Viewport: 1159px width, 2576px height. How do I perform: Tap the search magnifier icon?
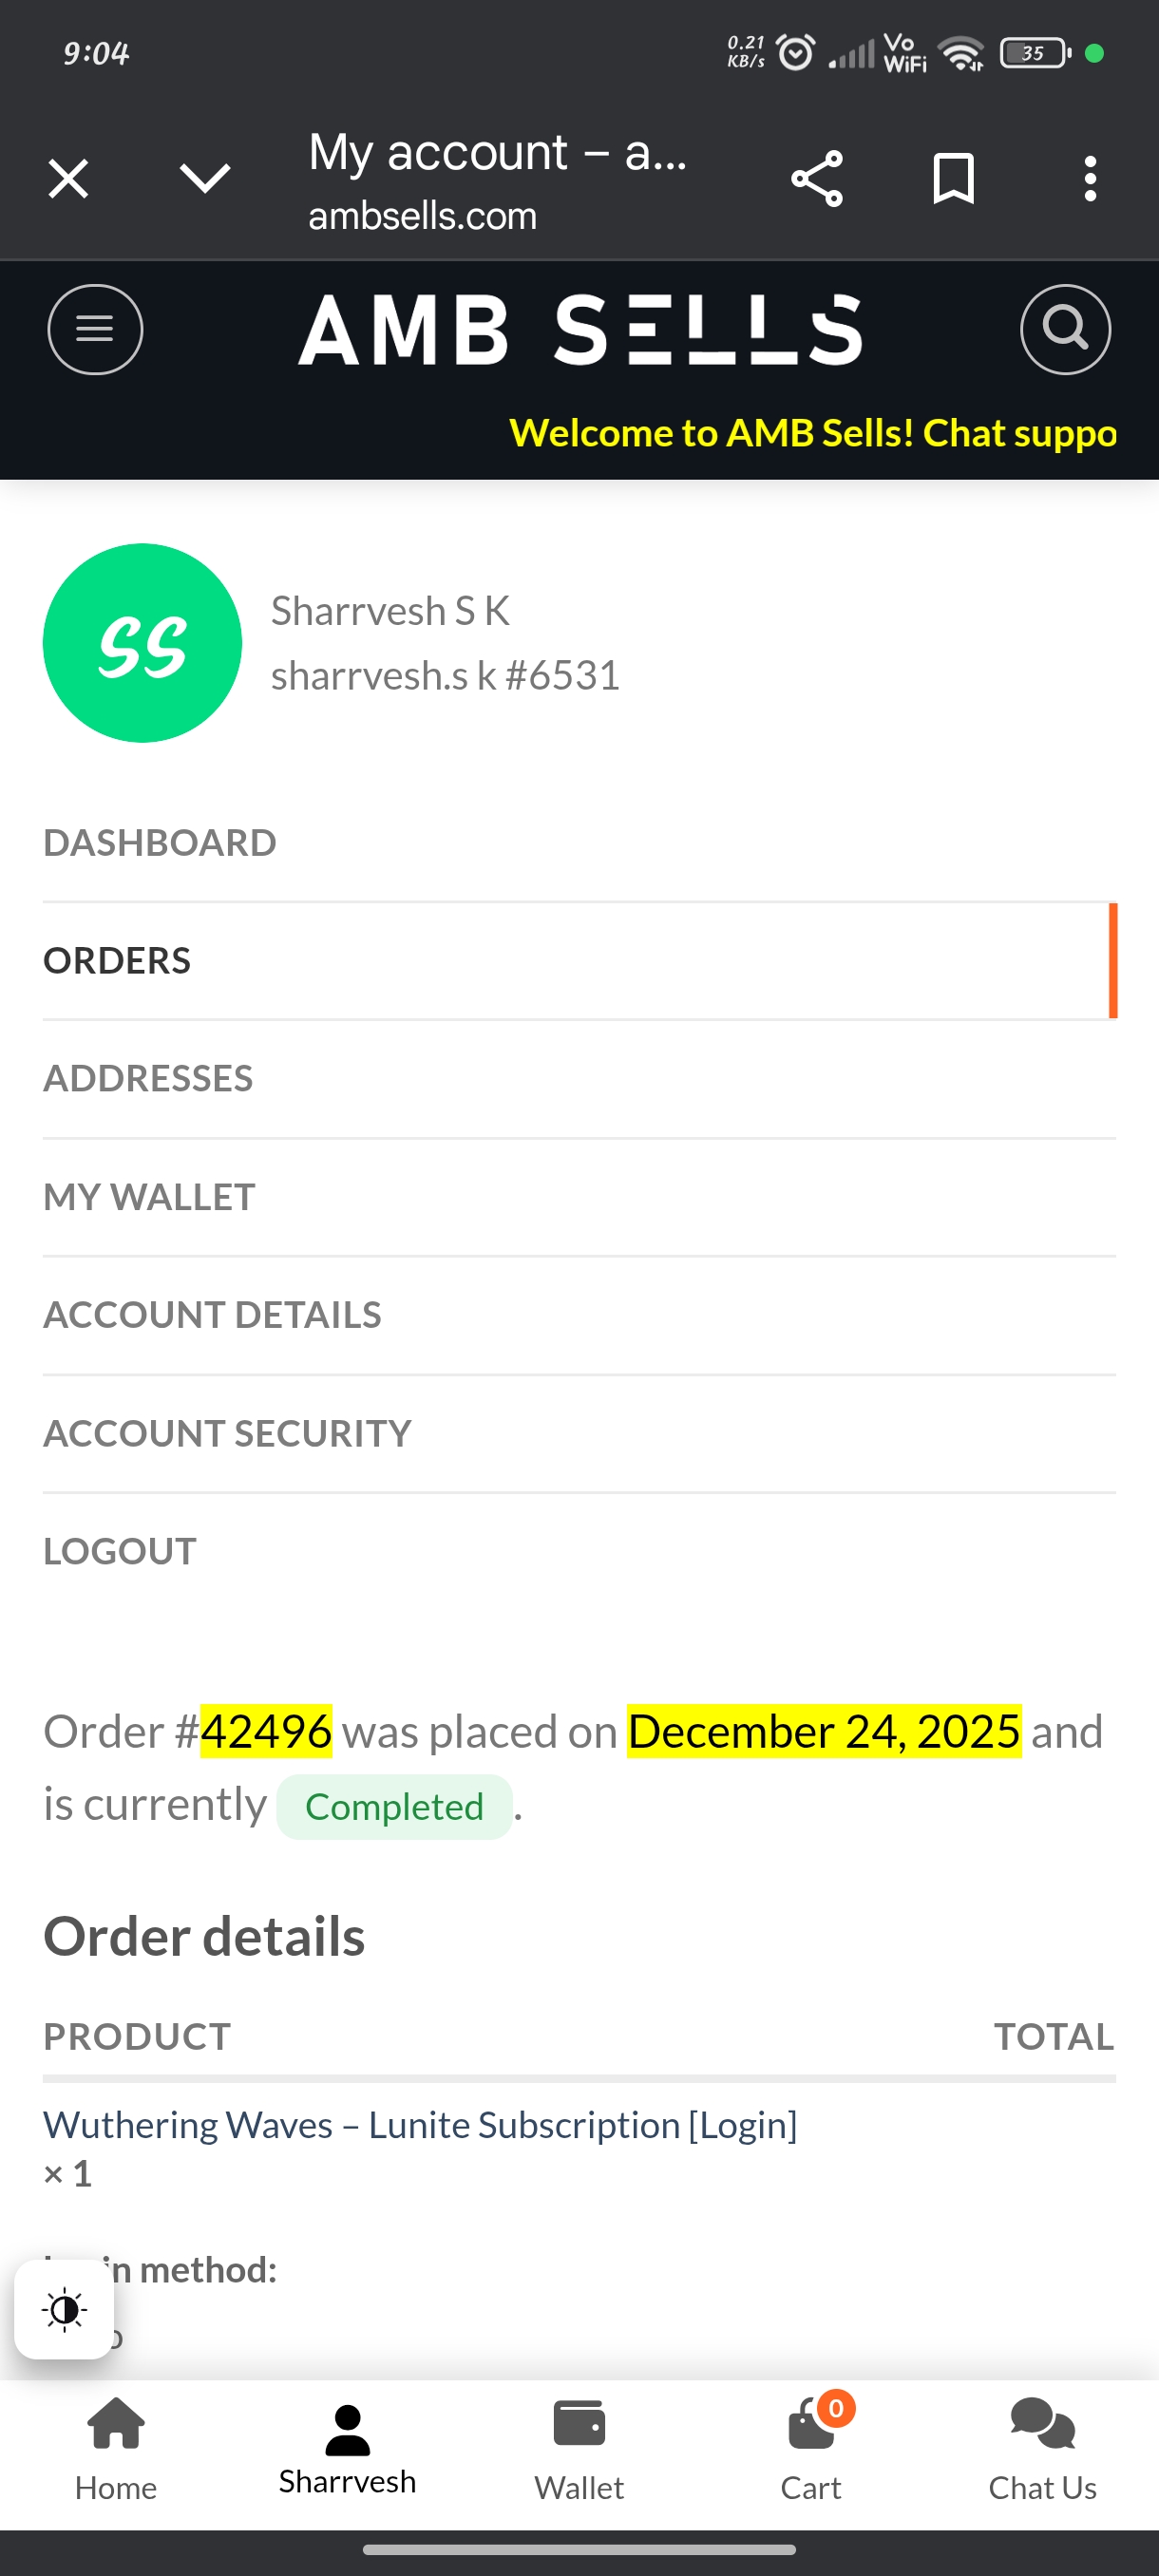coord(1064,329)
